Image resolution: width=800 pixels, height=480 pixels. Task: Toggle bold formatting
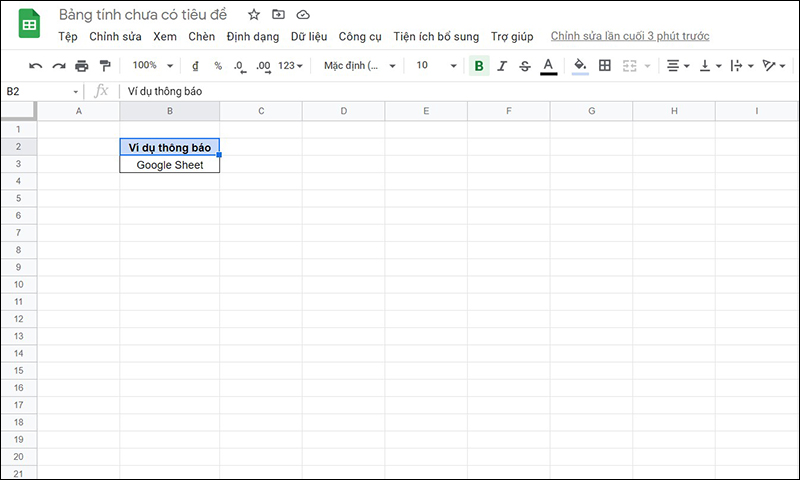(x=479, y=66)
